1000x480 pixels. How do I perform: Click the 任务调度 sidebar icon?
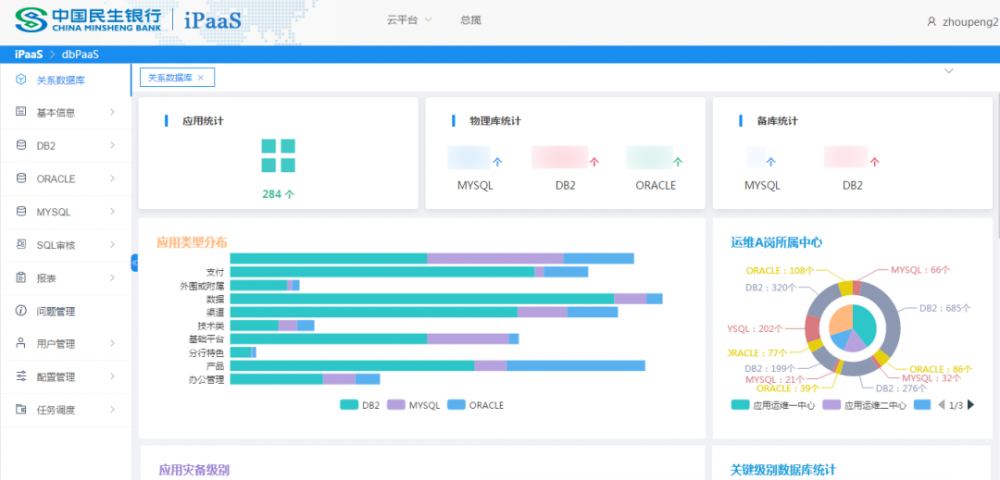(x=21, y=410)
